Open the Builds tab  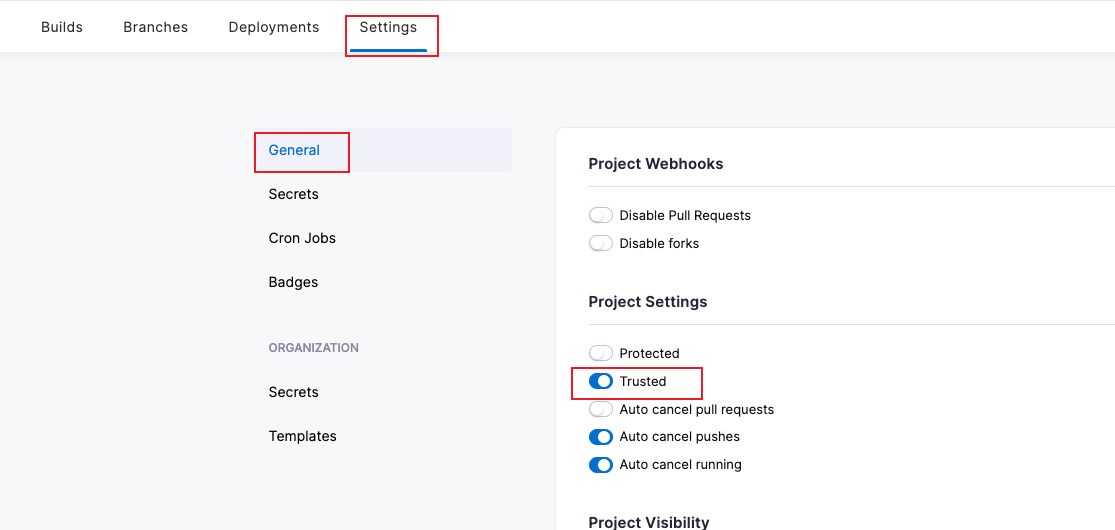pos(62,27)
